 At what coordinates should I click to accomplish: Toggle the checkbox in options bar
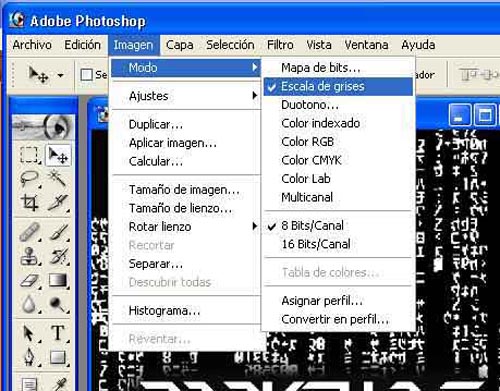click(87, 75)
